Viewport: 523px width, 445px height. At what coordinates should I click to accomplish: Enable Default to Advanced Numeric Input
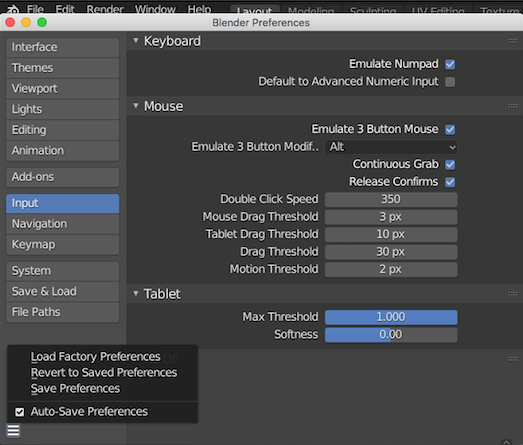click(x=450, y=82)
